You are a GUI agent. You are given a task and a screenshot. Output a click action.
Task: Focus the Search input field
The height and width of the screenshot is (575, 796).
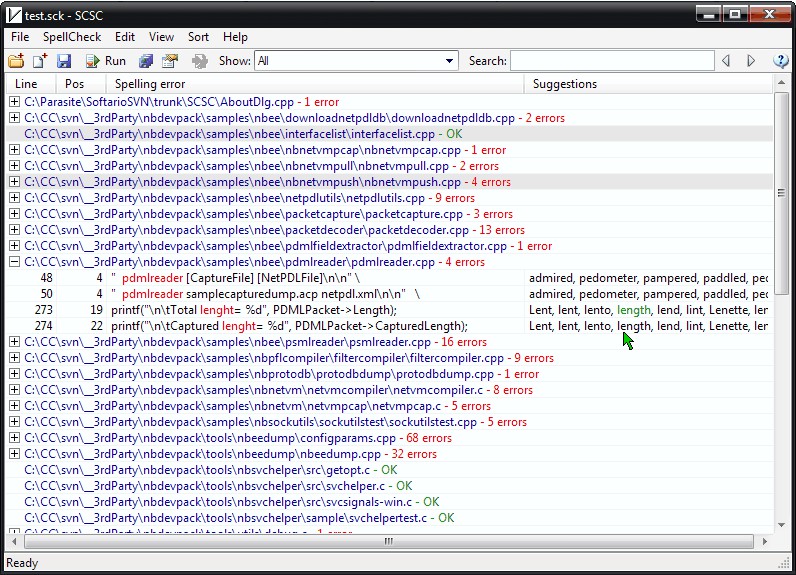(x=612, y=61)
